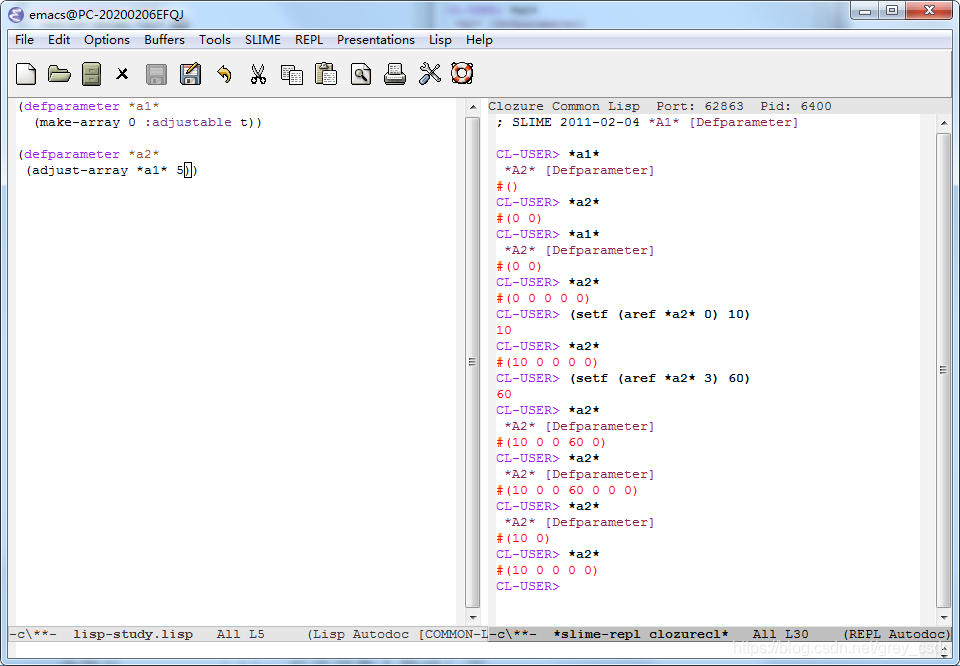Start a search with the magnifier icon
This screenshot has height=666, width=960.
tap(360, 73)
